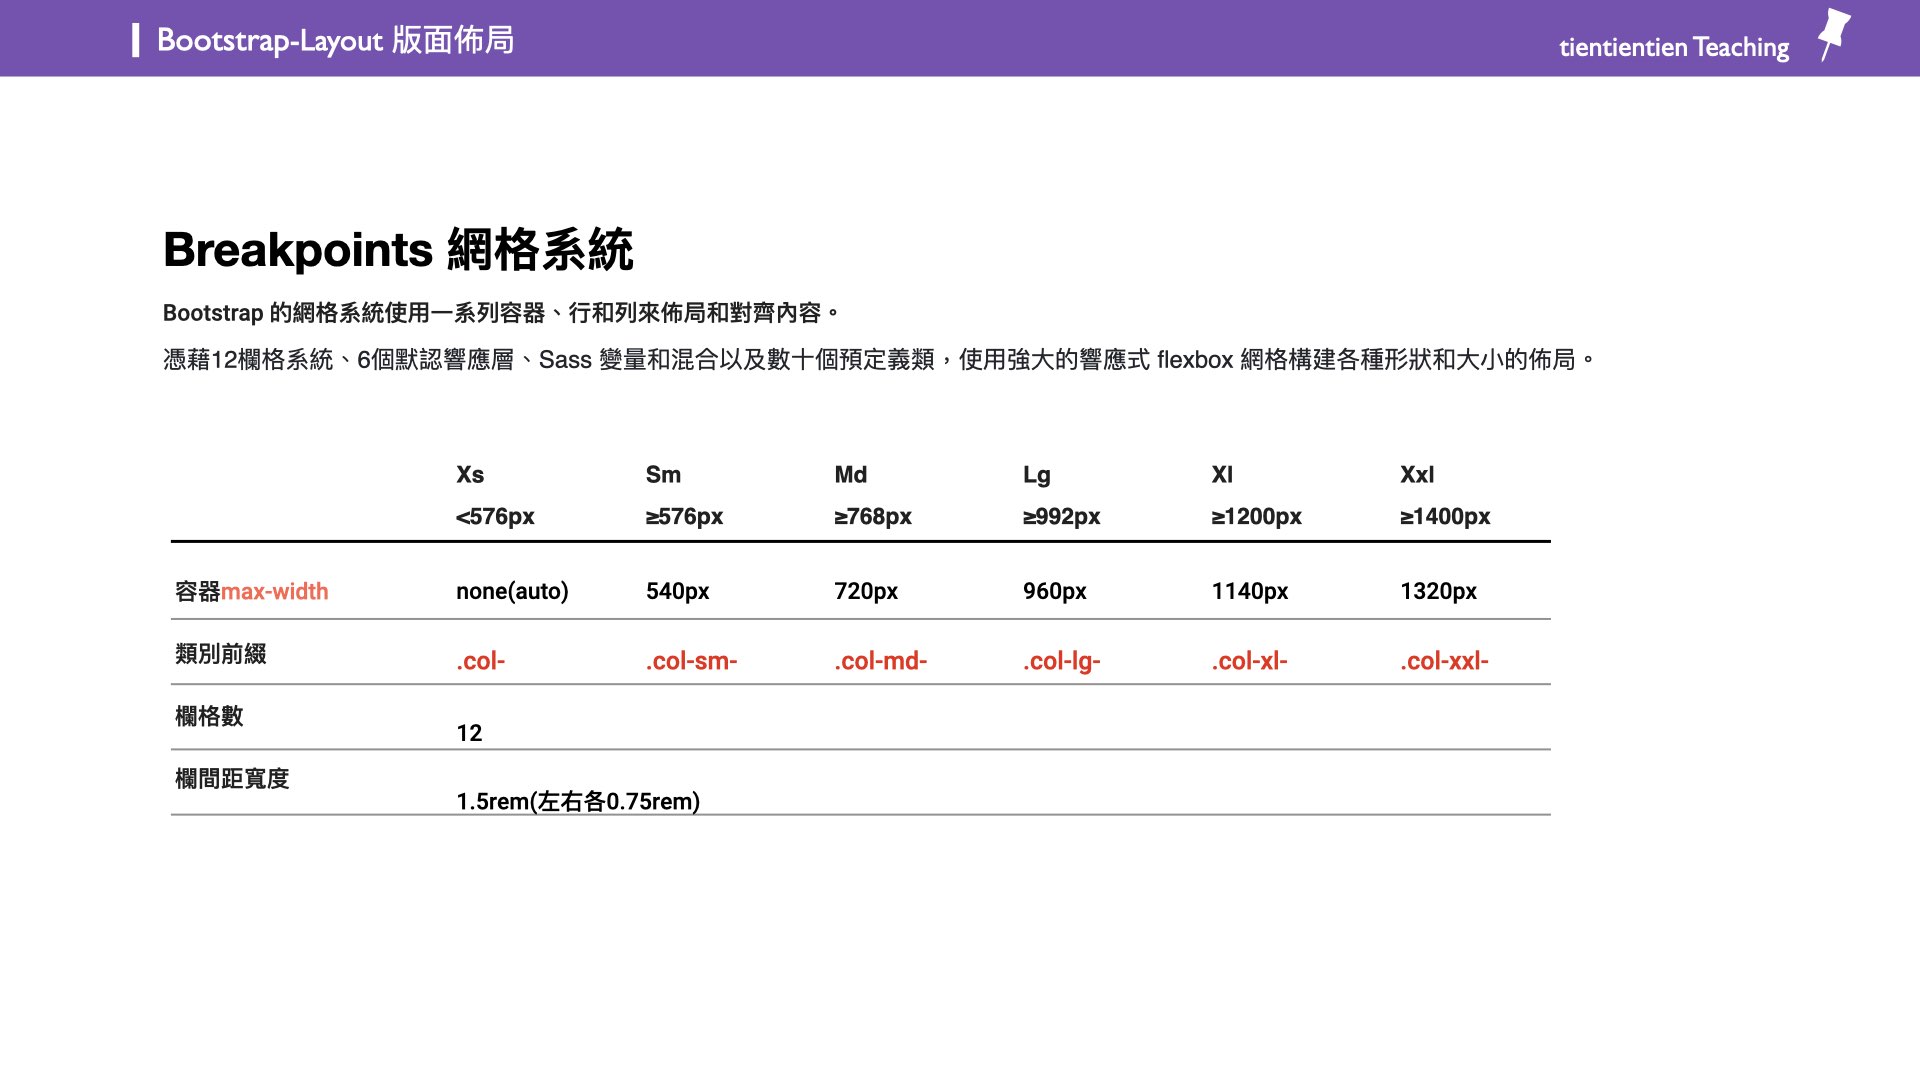Select the Lg breakpoint label
Viewport: 1920px width, 1080px height.
[x=1035, y=474]
